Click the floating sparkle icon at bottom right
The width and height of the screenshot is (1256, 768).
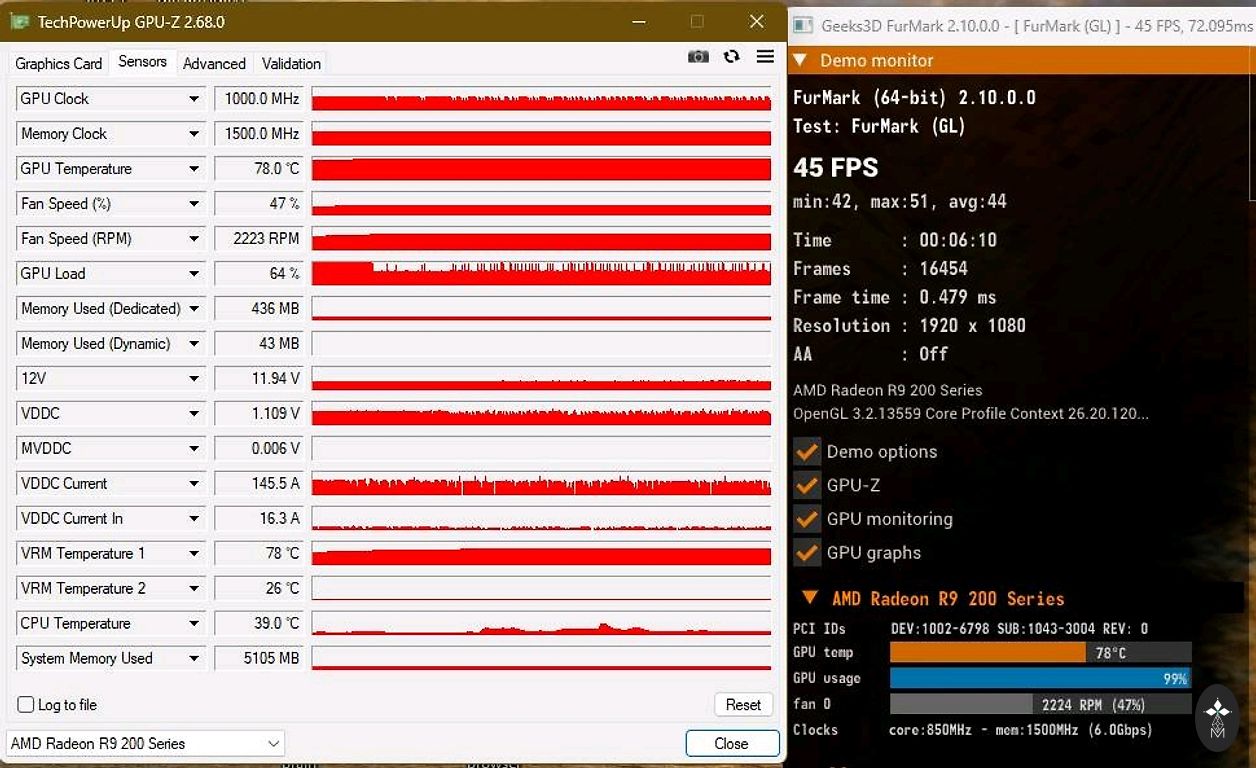(x=1217, y=712)
